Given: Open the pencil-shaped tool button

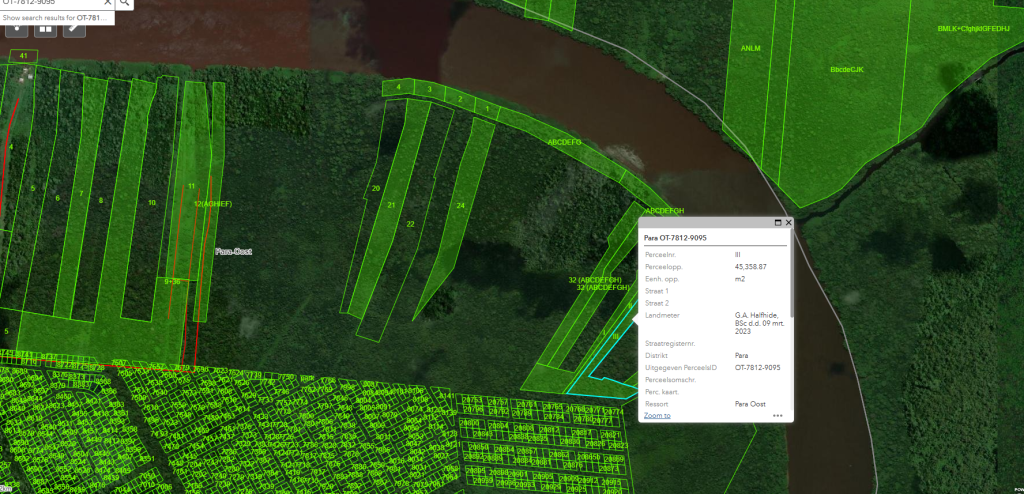Looking at the screenshot, I should click(74, 27).
